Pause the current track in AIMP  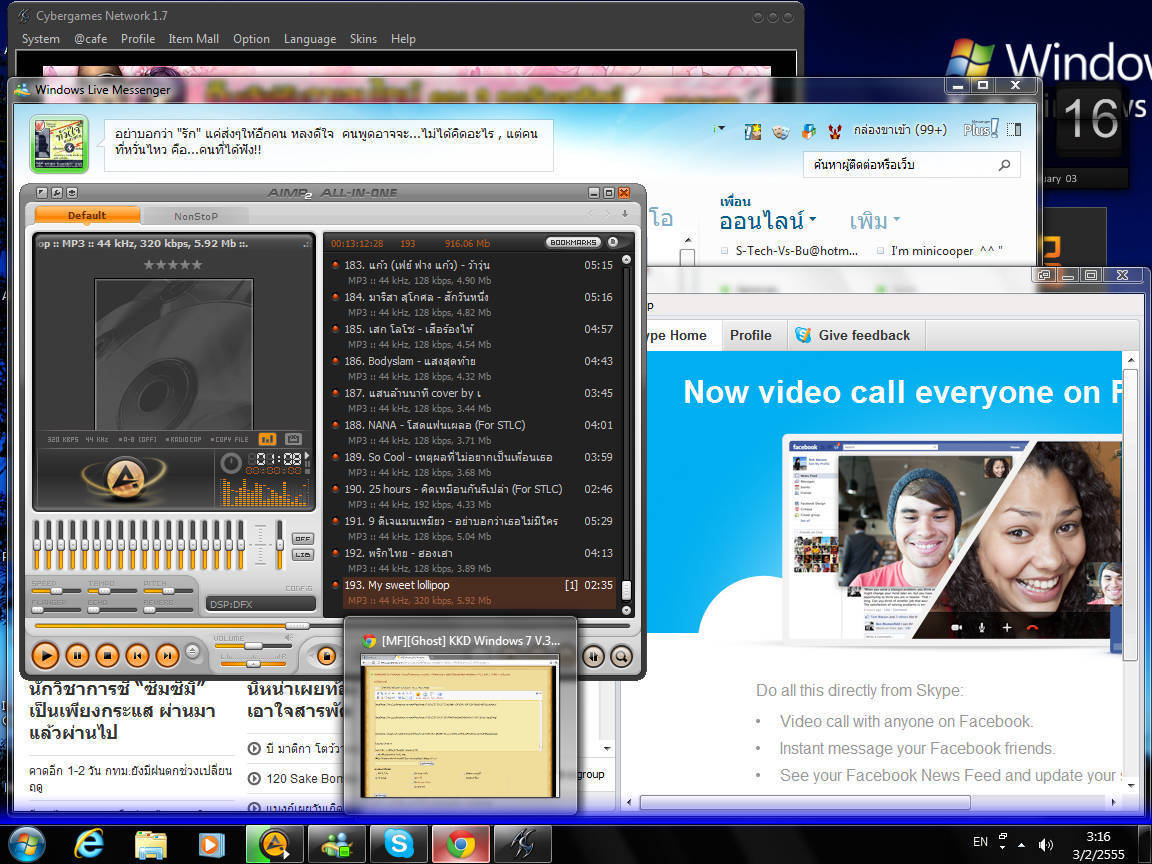76,655
